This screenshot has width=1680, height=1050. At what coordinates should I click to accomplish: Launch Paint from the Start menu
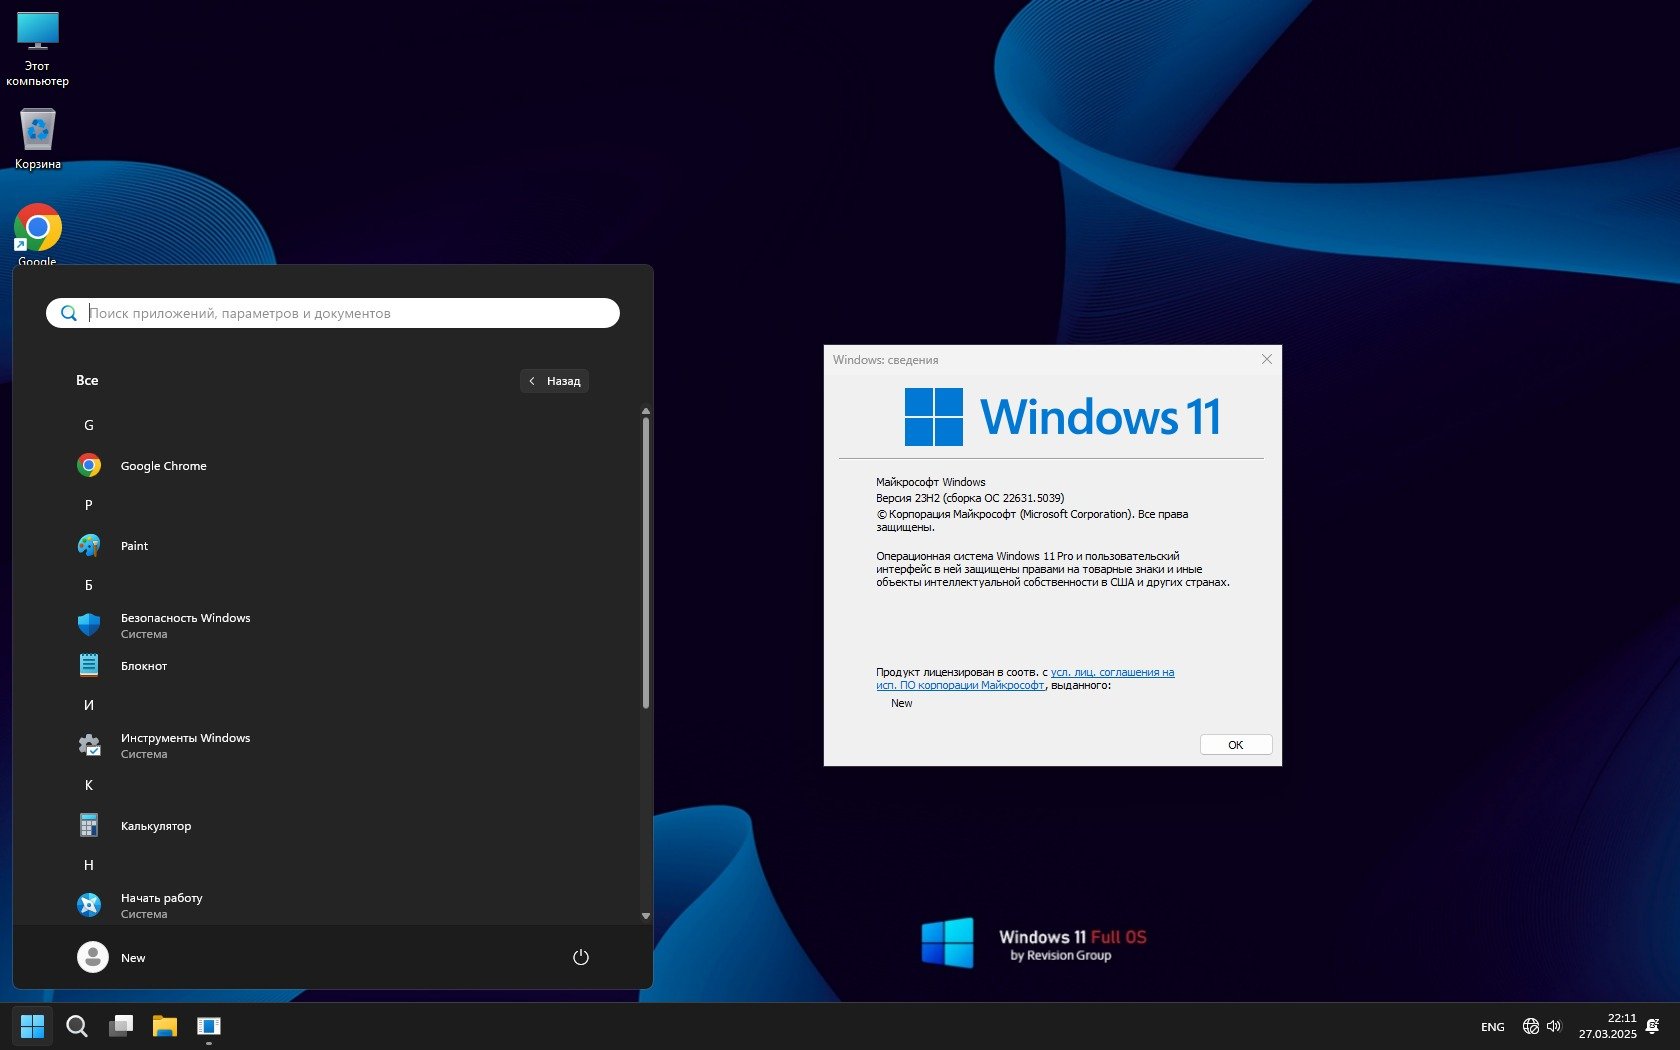pyautogui.click(x=134, y=546)
